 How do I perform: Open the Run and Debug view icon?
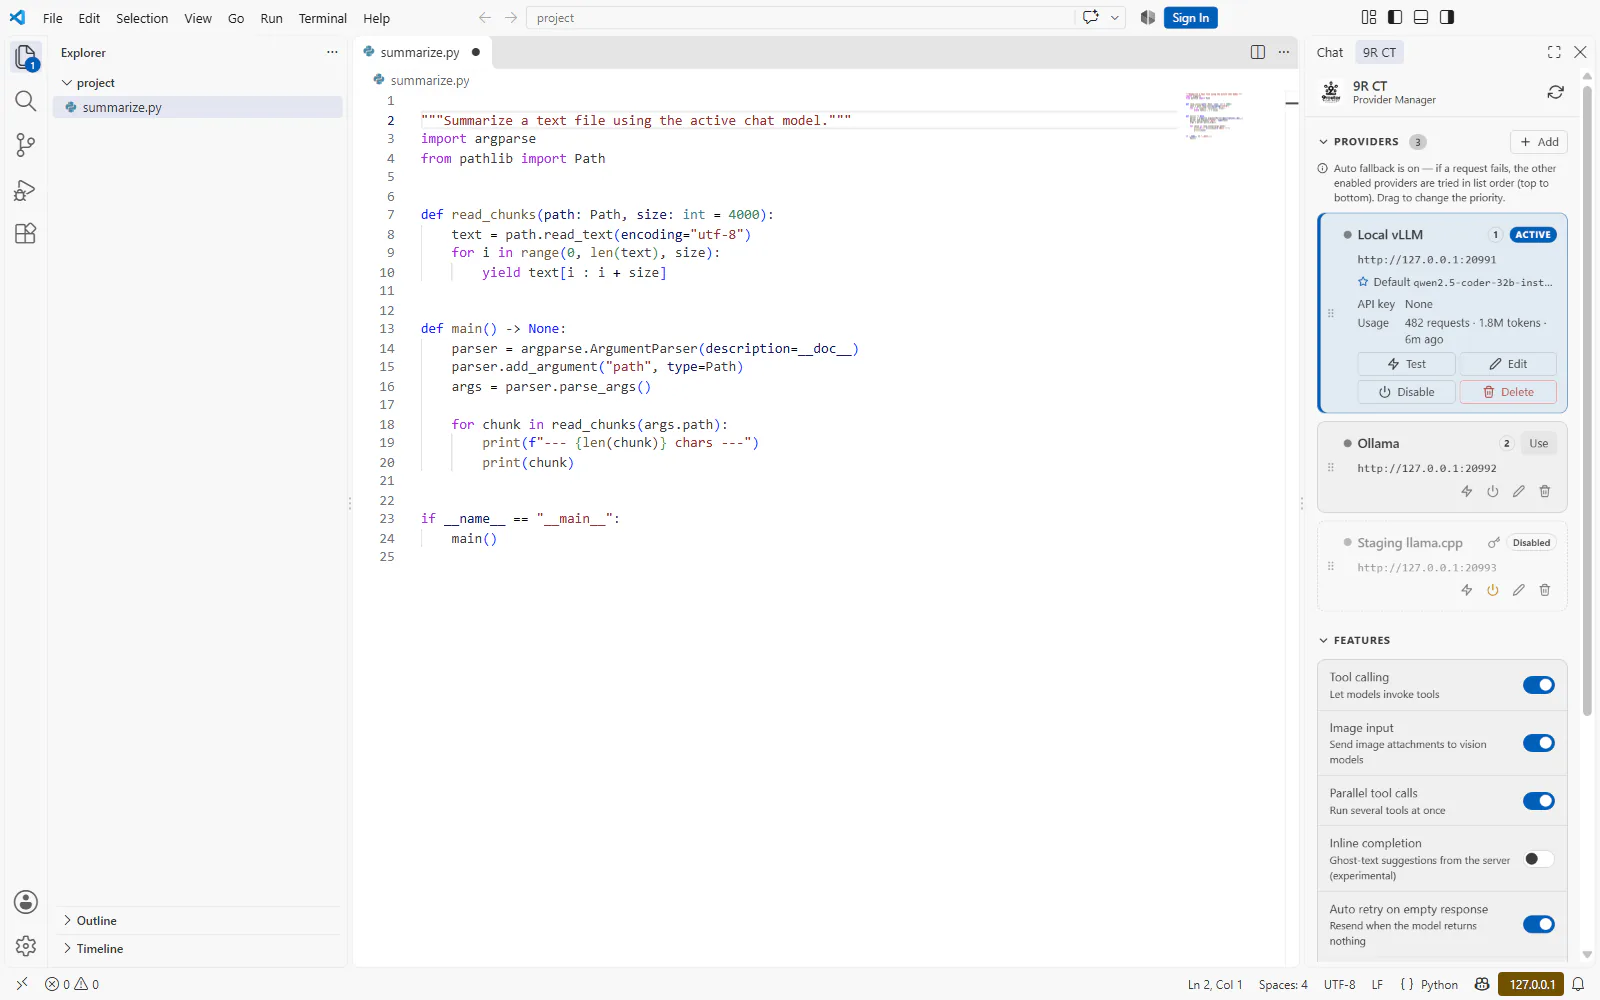tap(26, 190)
